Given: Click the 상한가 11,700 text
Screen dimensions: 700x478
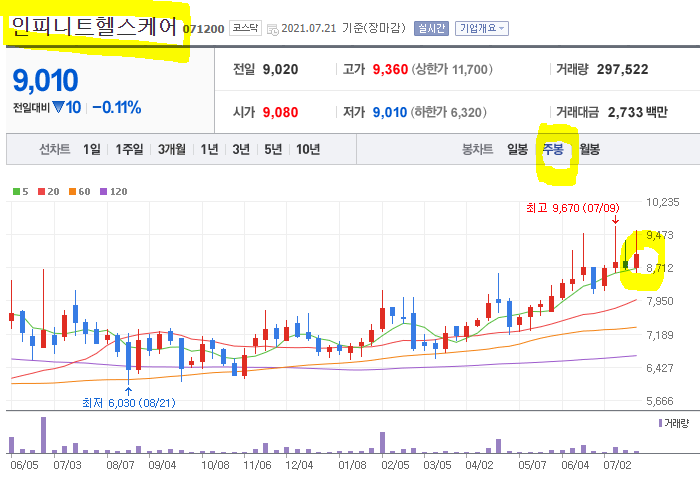Looking at the screenshot, I should click(452, 69).
